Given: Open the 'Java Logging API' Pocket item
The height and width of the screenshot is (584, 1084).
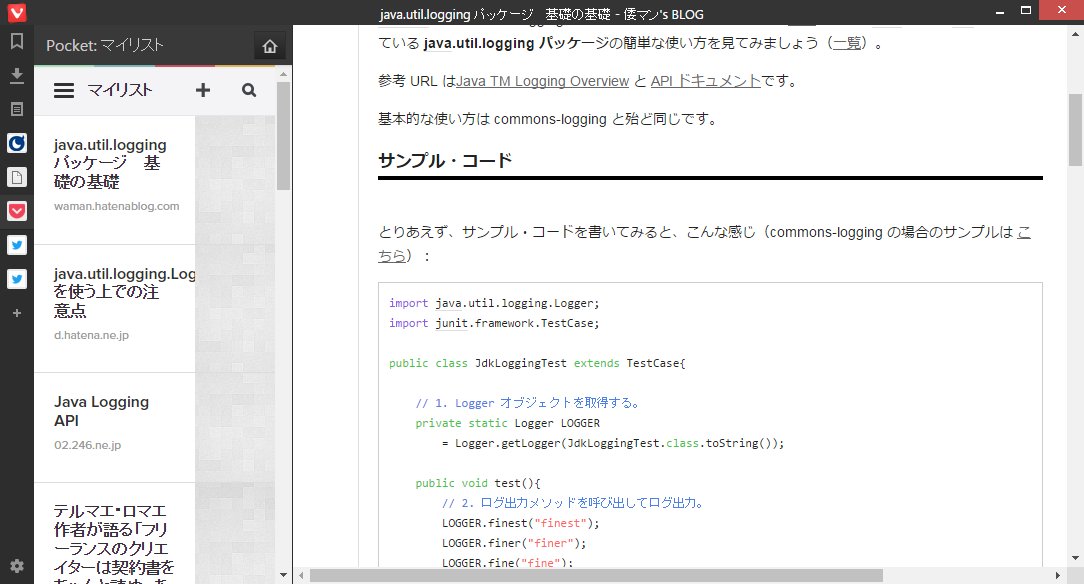Looking at the screenshot, I should pyautogui.click(x=102, y=411).
